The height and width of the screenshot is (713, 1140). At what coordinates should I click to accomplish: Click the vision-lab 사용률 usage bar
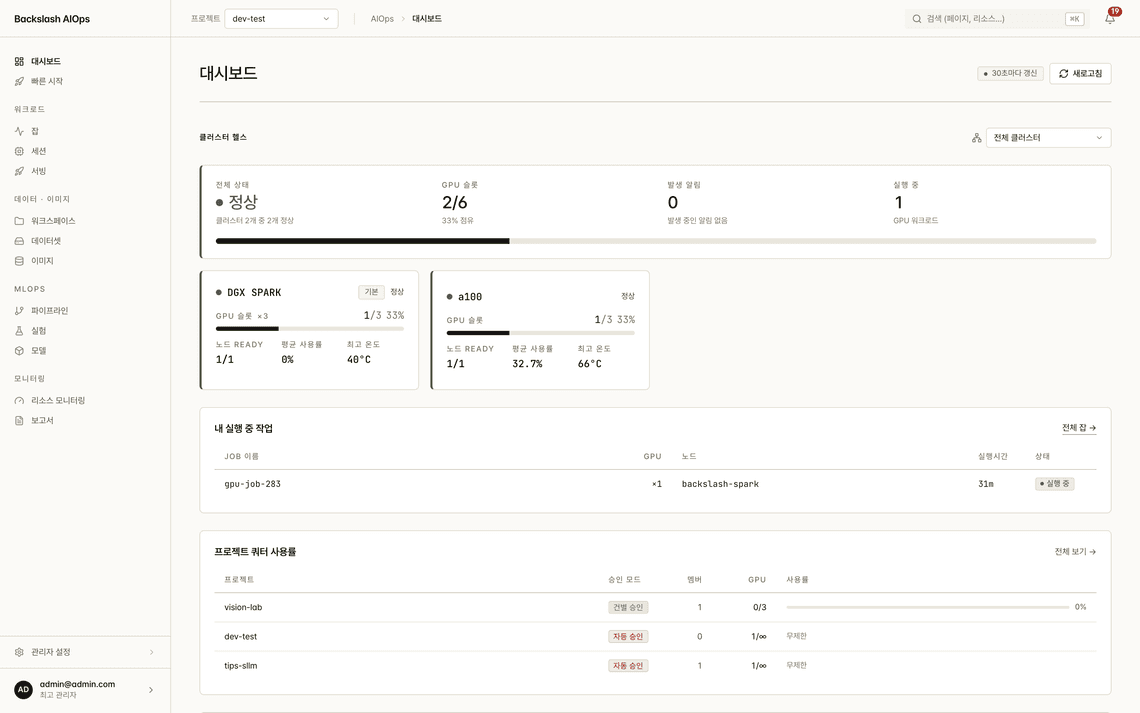[x=928, y=608]
